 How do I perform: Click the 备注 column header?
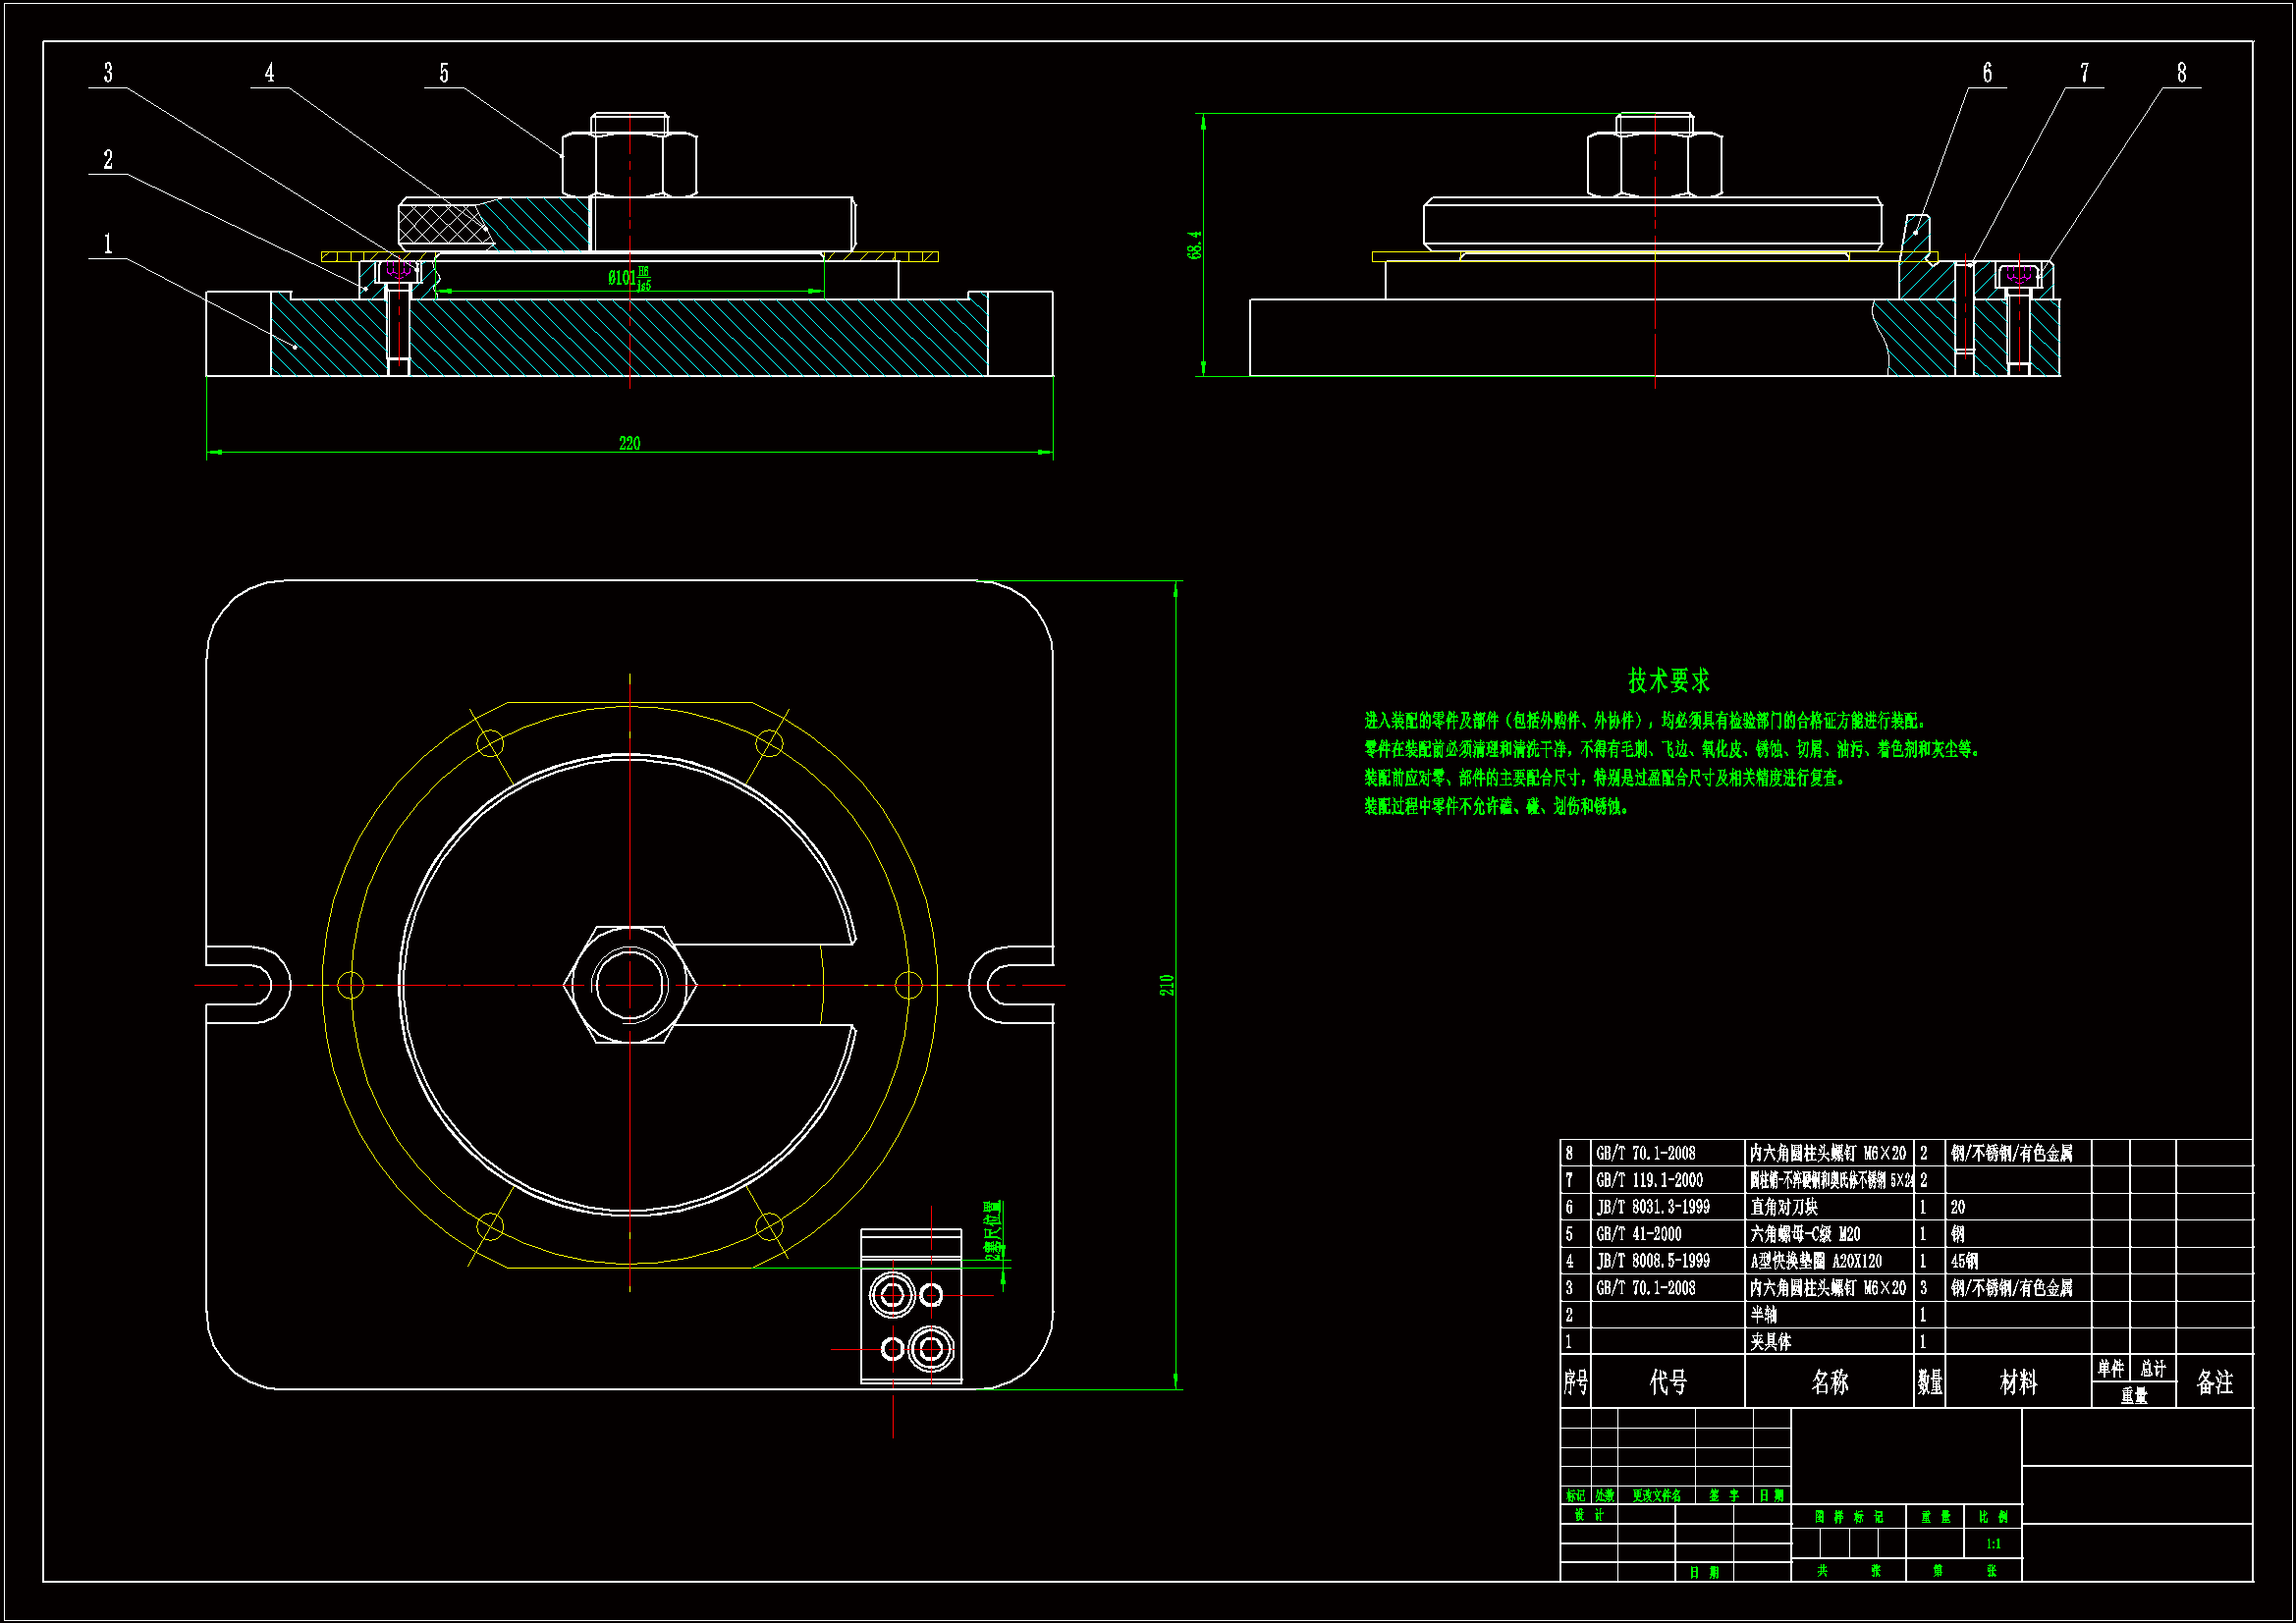pyautogui.click(x=2214, y=1382)
